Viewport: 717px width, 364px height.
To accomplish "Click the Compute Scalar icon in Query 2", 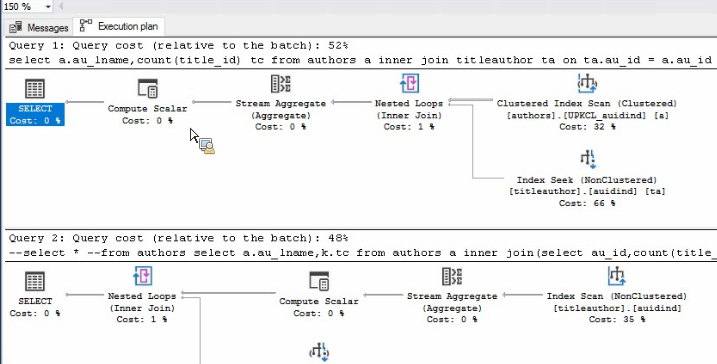I will point(319,281).
